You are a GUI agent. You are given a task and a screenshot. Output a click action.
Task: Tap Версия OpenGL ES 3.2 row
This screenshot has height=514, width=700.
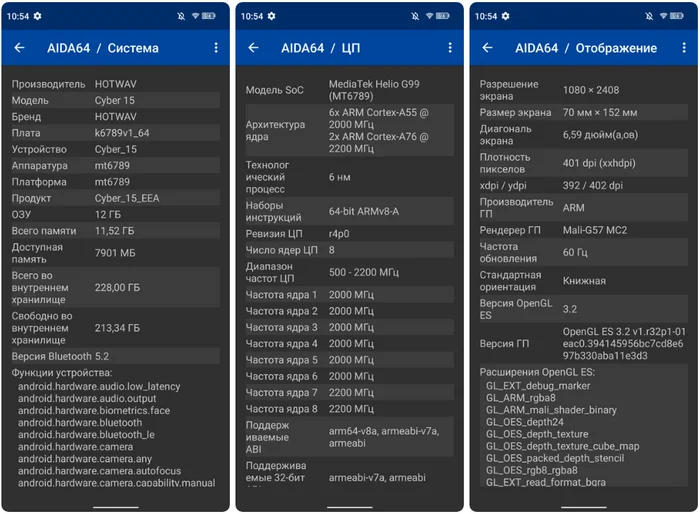click(x=583, y=309)
